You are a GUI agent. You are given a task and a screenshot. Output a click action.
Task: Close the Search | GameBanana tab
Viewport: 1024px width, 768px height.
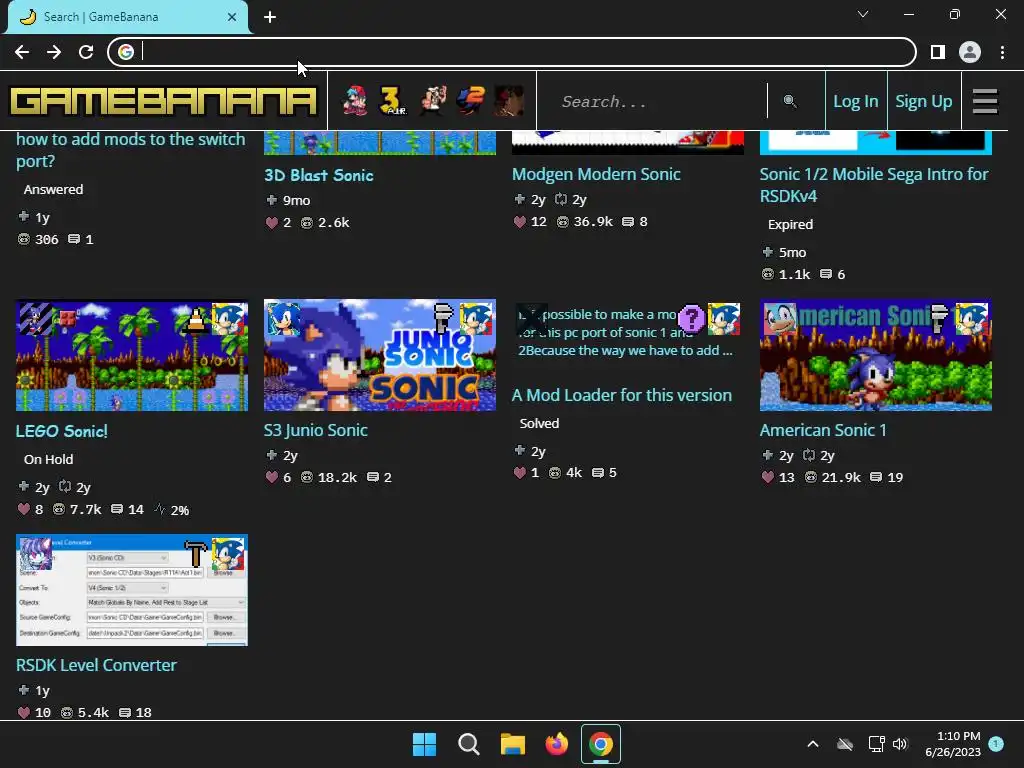[232, 17]
